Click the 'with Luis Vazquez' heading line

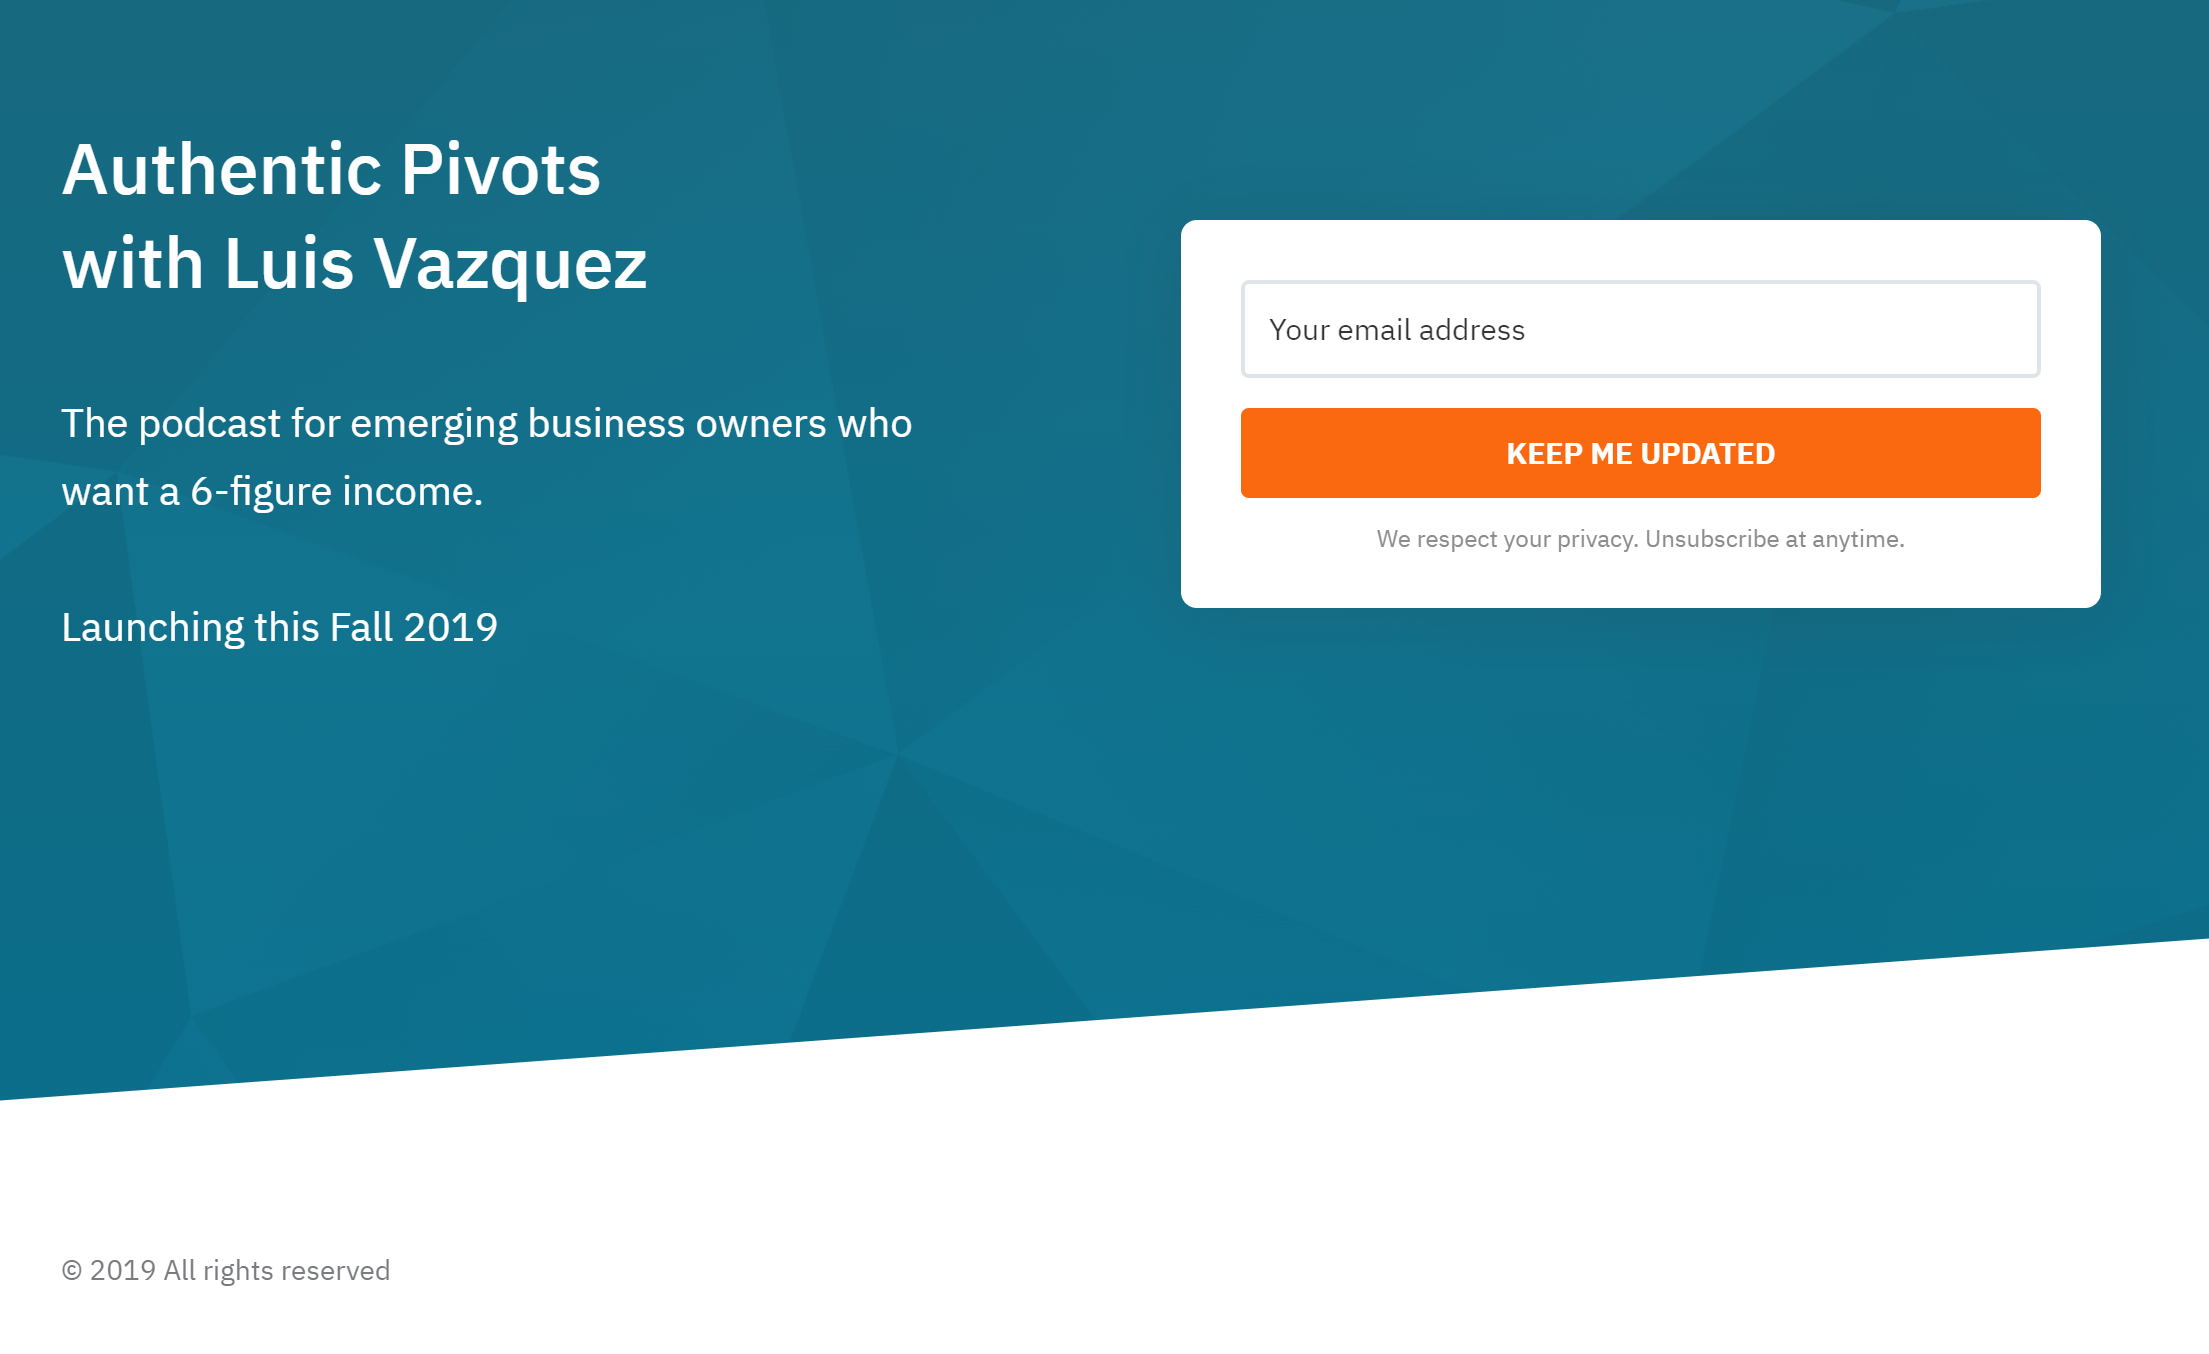point(354,265)
